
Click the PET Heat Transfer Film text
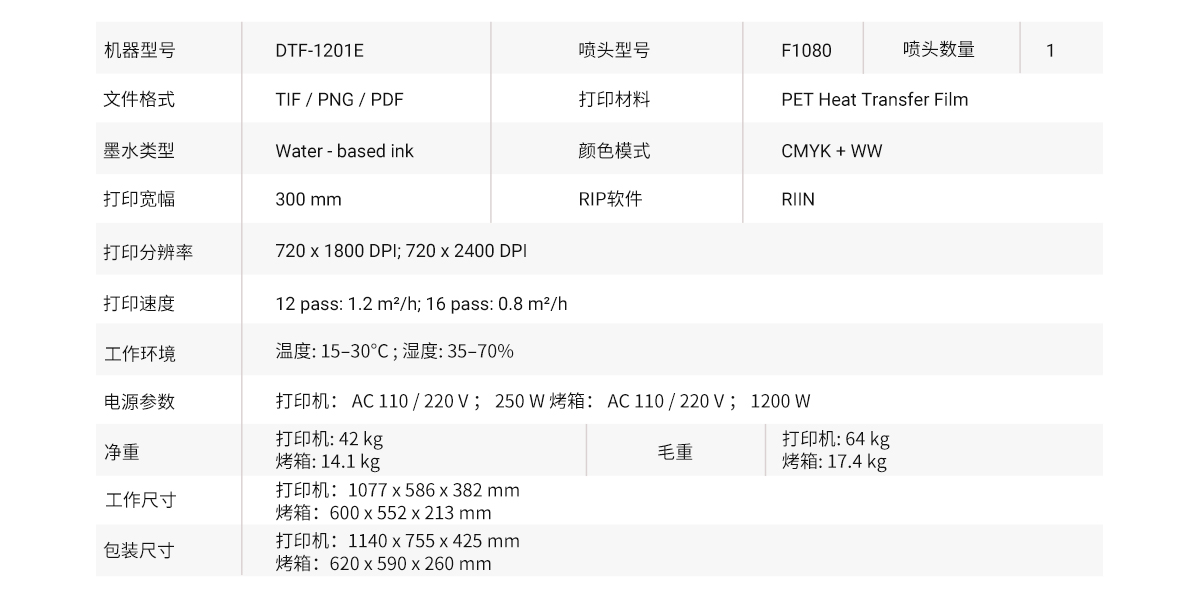click(874, 100)
